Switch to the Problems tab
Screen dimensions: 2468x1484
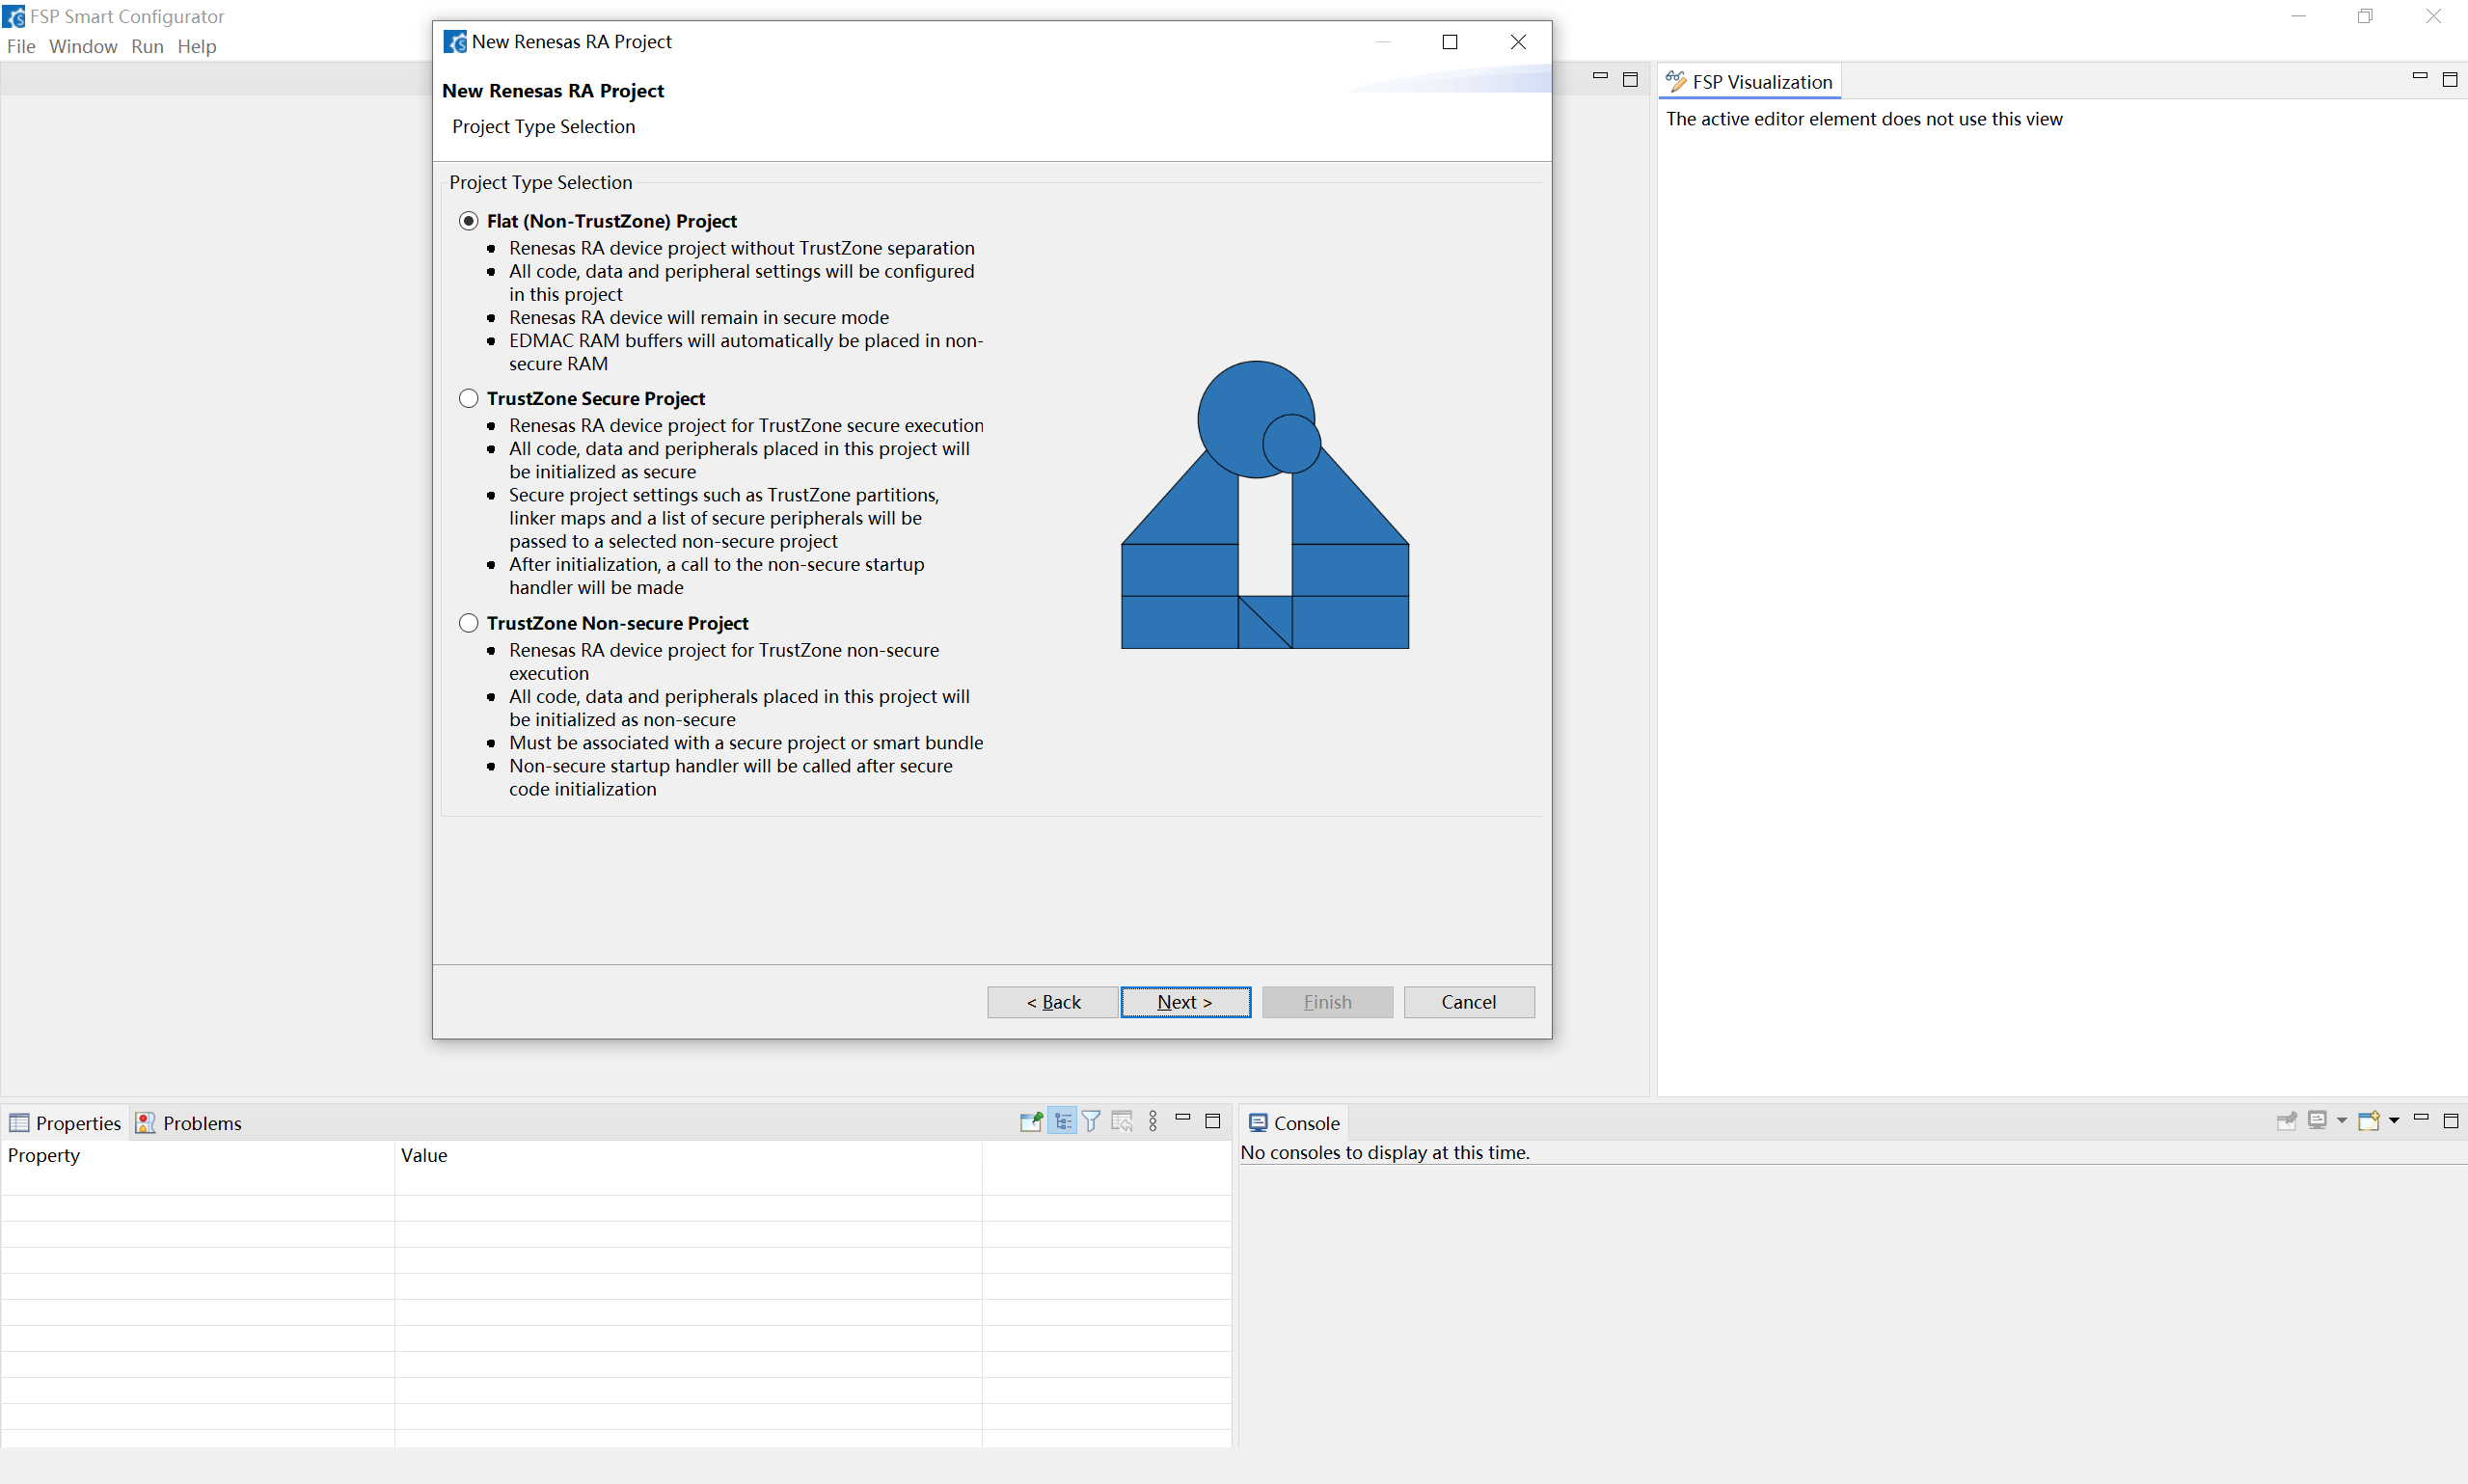pos(189,1123)
